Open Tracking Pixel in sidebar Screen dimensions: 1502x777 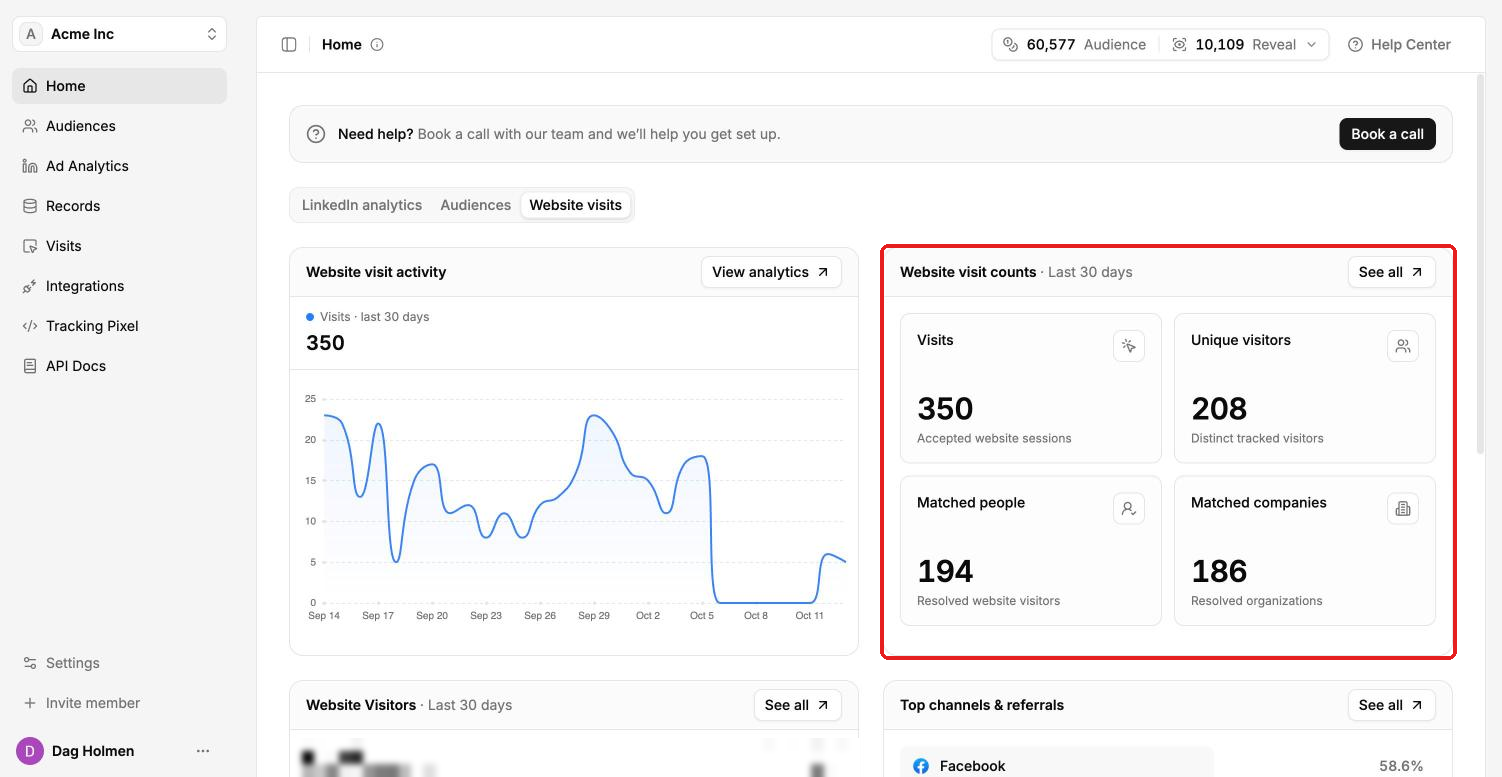pos(119,326)
